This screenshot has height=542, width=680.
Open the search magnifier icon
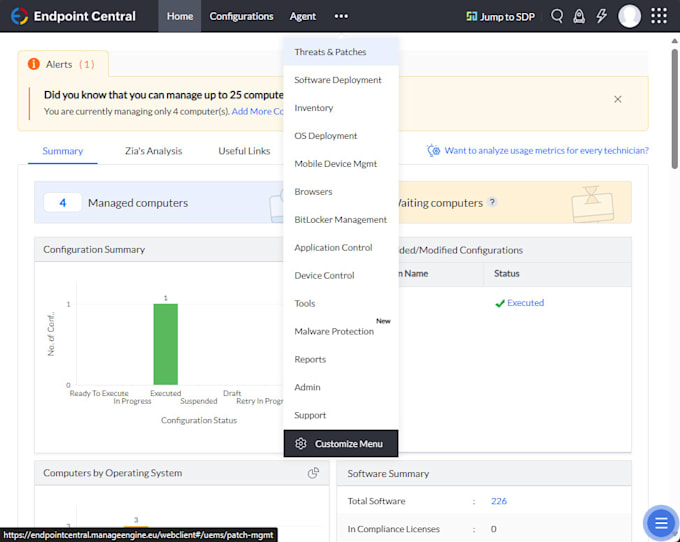click(x=557, y=16)
